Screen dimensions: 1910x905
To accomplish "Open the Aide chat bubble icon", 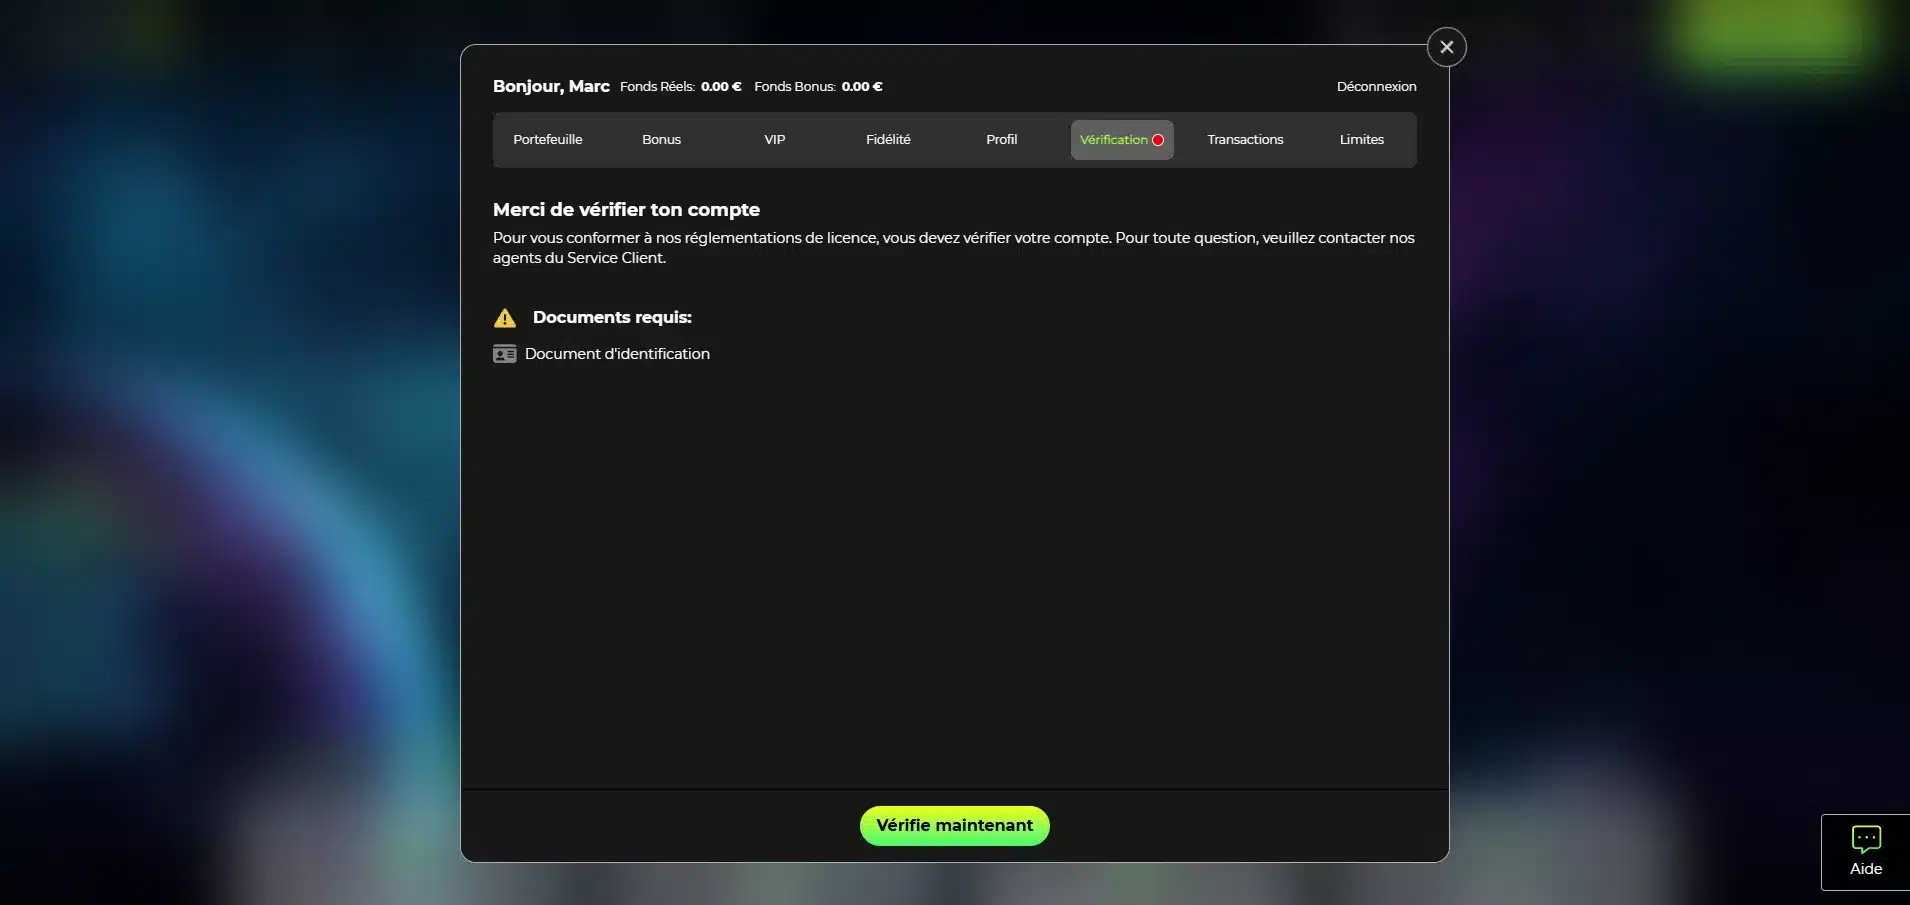I will (x=1866, y=838).
